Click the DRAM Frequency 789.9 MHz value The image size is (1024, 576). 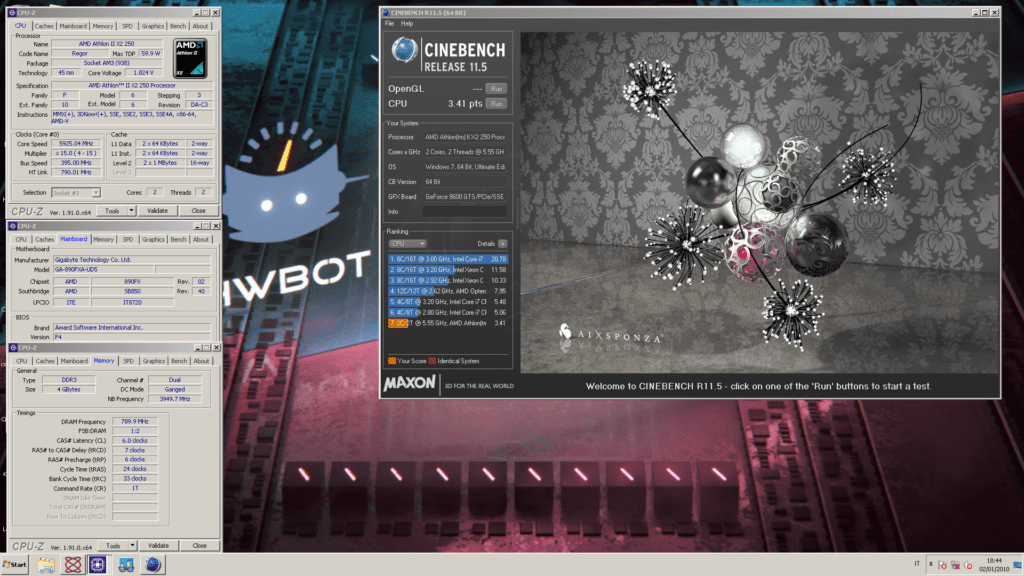pos(135,422)
